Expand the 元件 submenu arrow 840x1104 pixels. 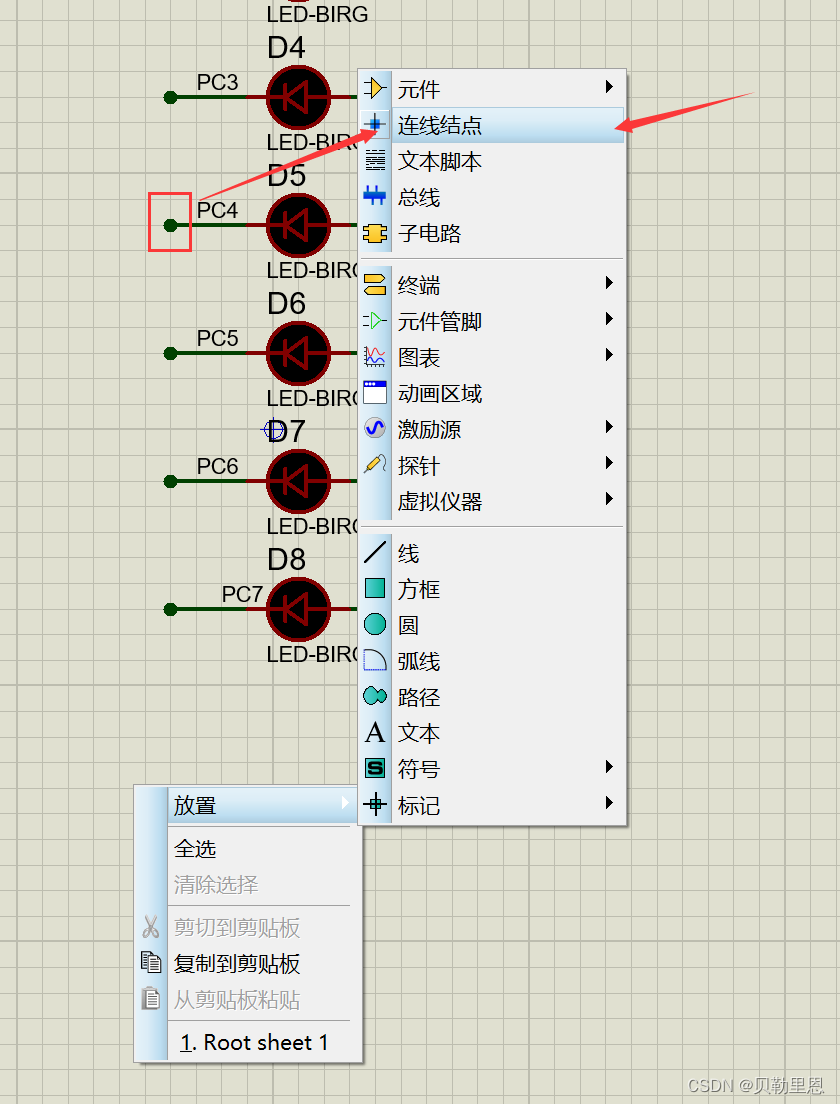tap(609, 87)
